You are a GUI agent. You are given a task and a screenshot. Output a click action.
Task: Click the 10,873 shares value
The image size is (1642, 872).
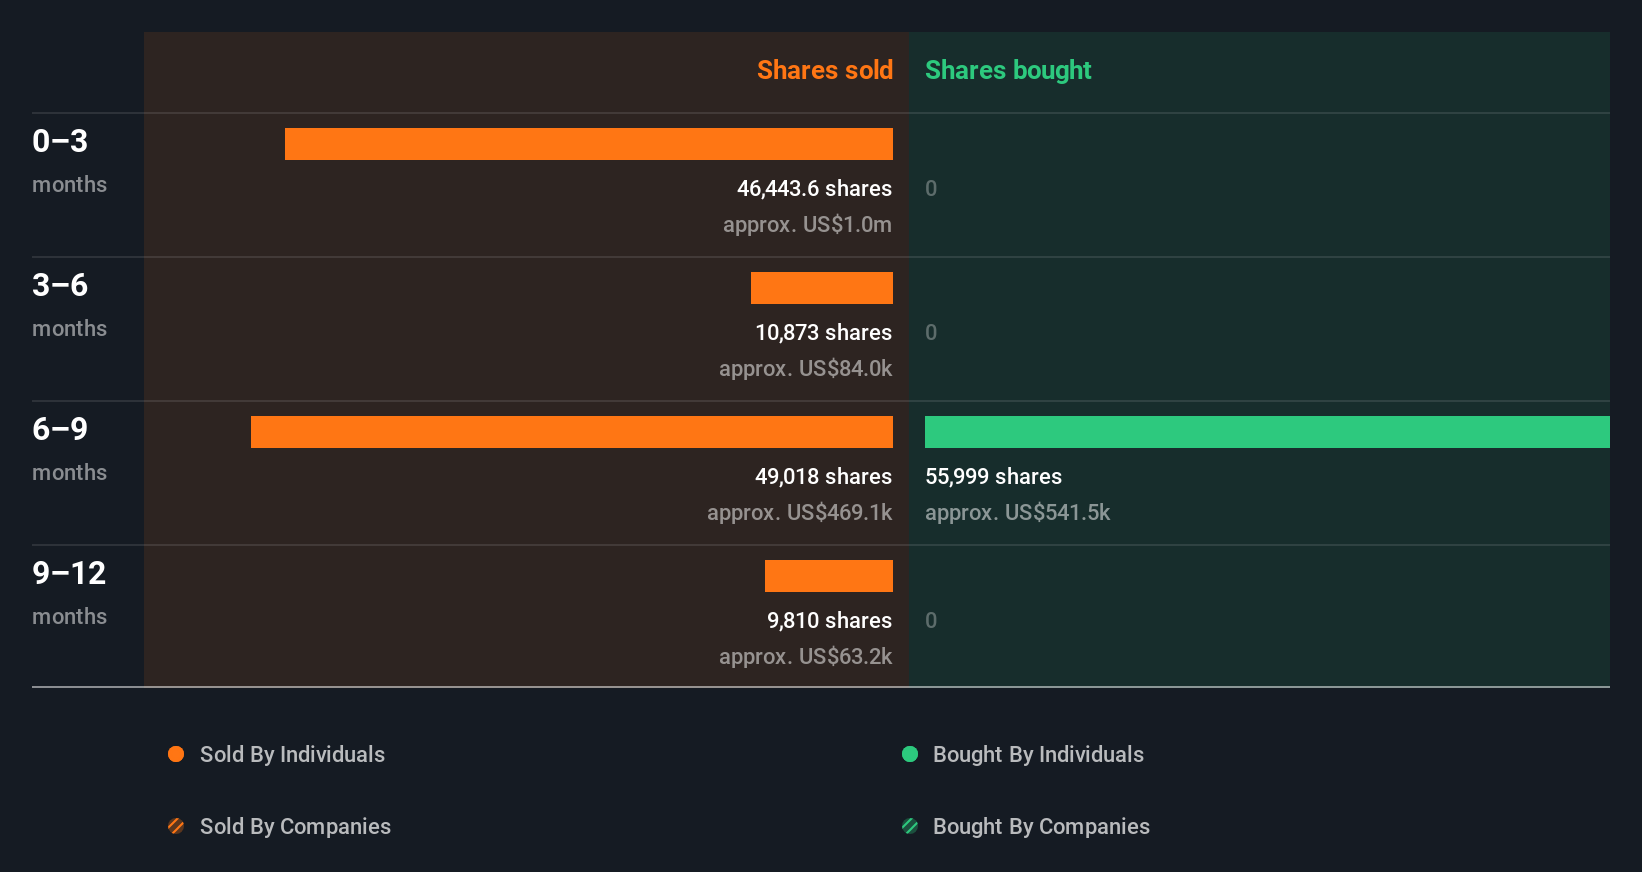(823, 333)
